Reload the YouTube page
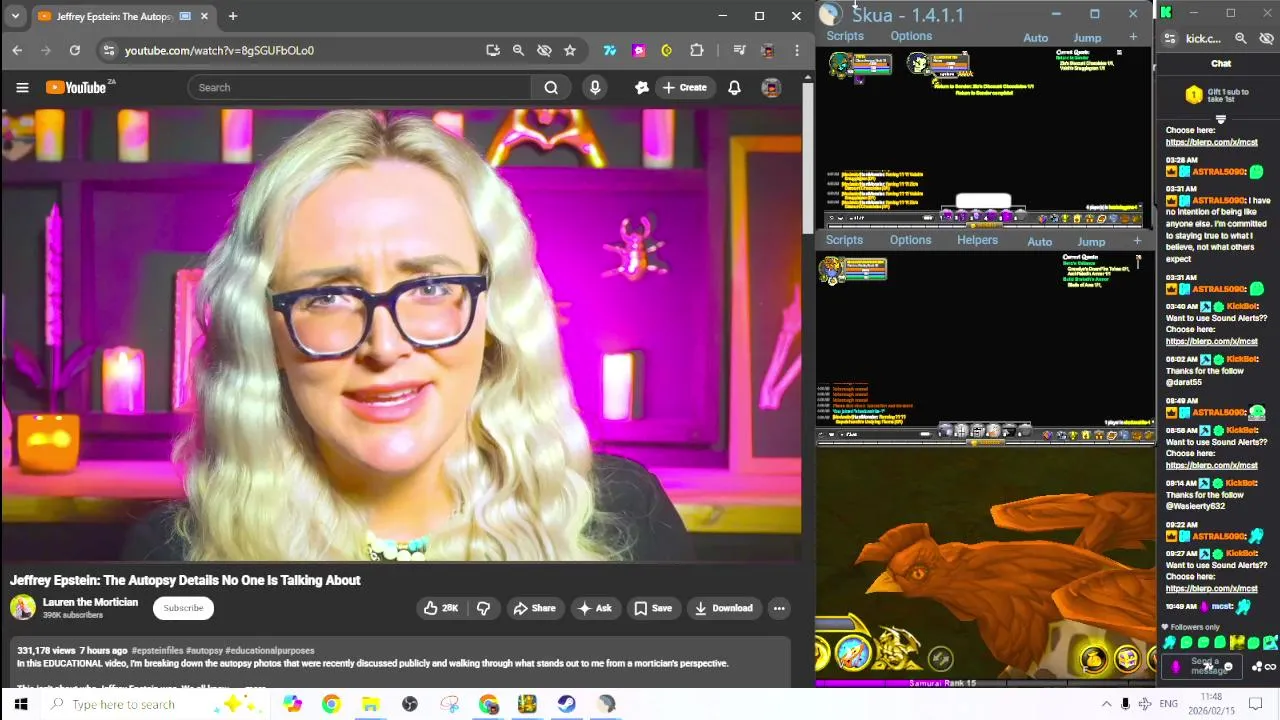This screenshot has width=1280, height=720. [75, 50]
